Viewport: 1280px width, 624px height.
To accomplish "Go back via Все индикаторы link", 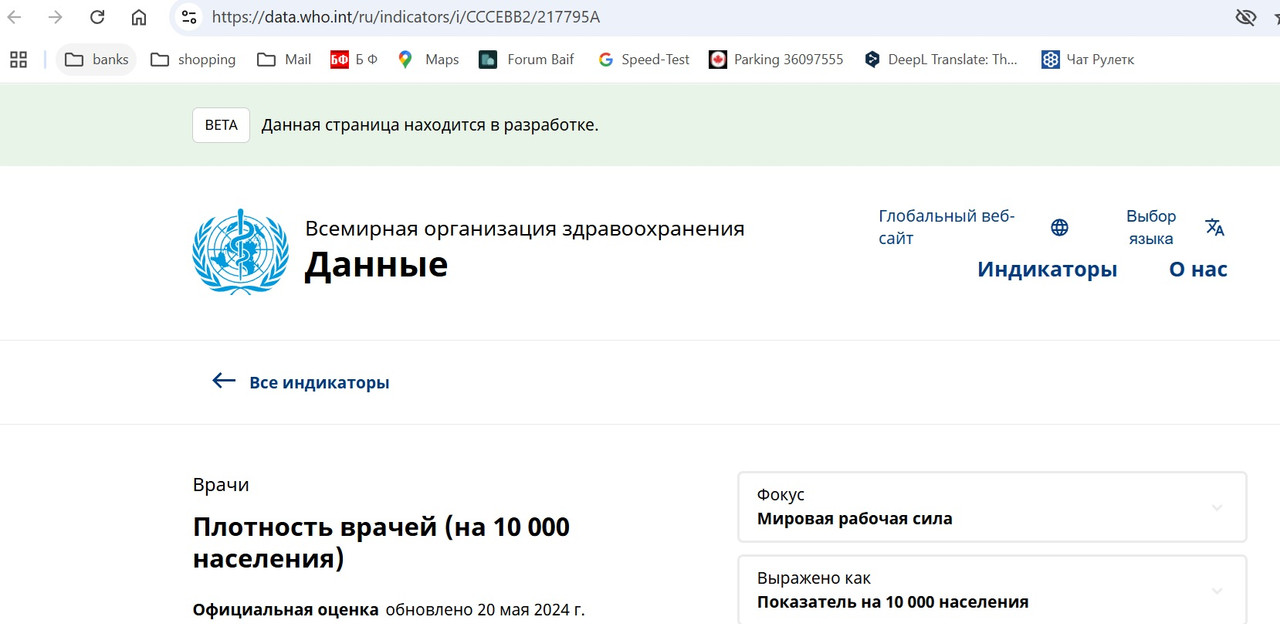I will (x=319, y=382).
